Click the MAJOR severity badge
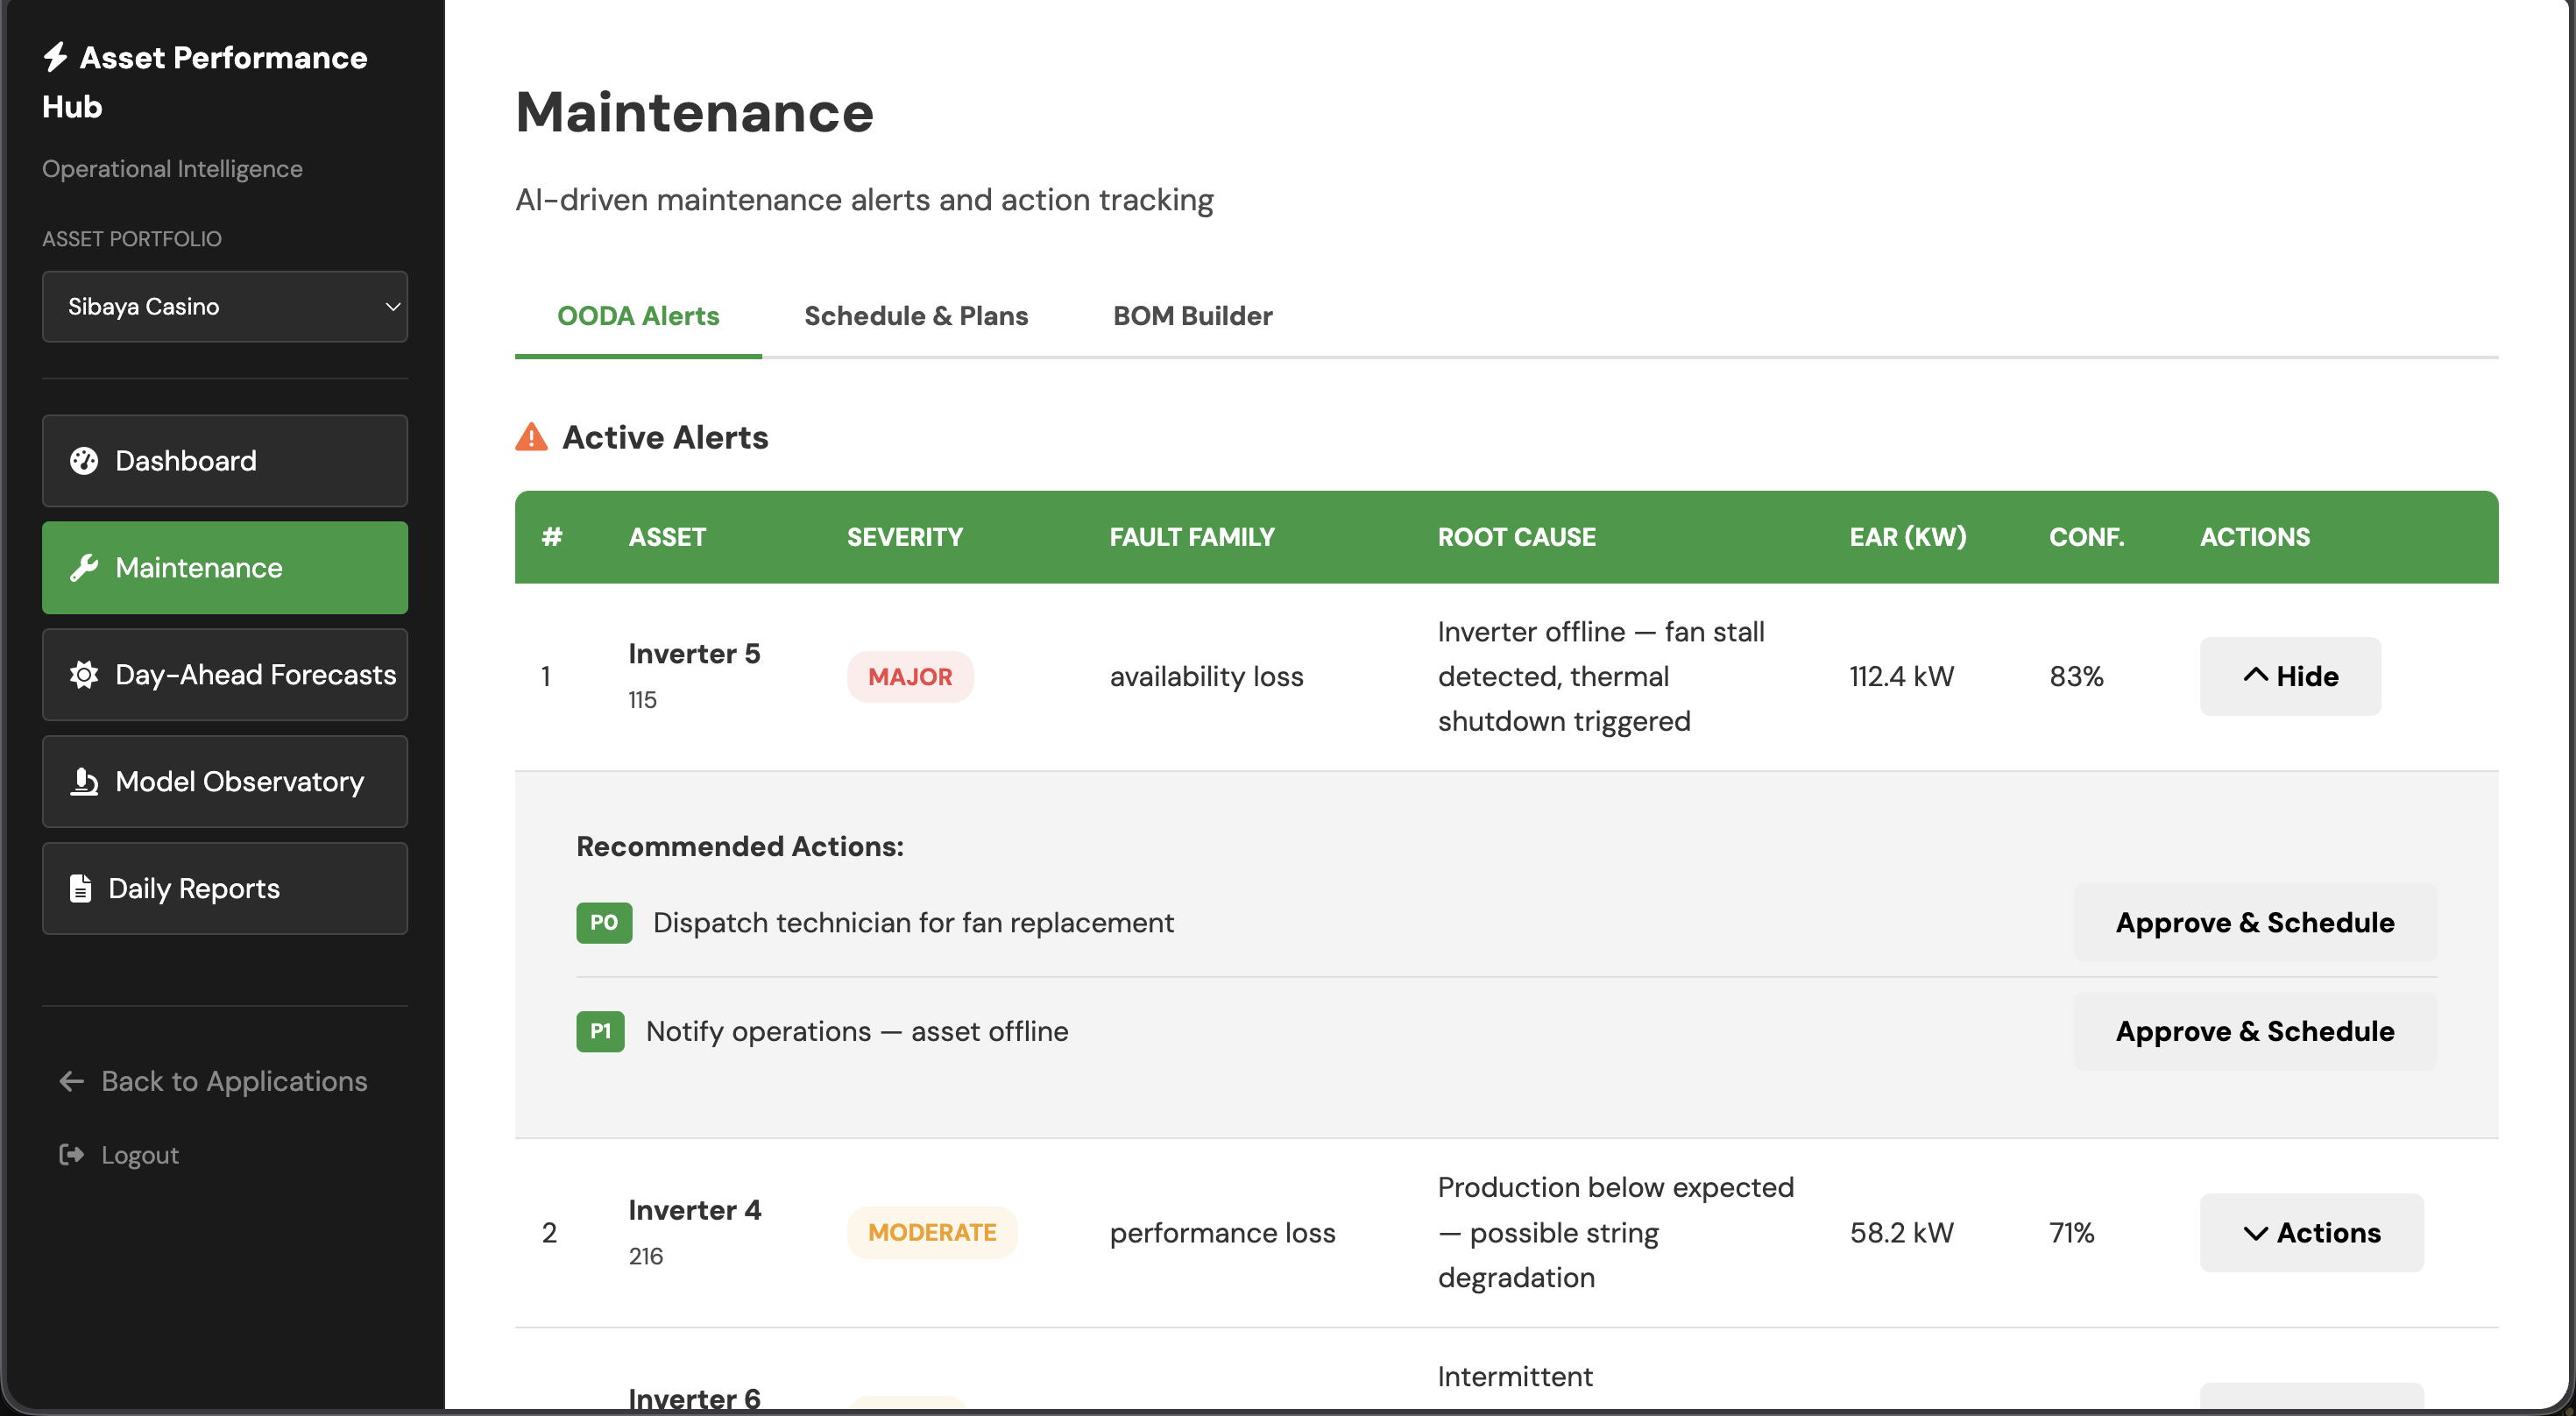Image resolution: width=2576 pixels, height=1416 pixels. tap(910, 677)
